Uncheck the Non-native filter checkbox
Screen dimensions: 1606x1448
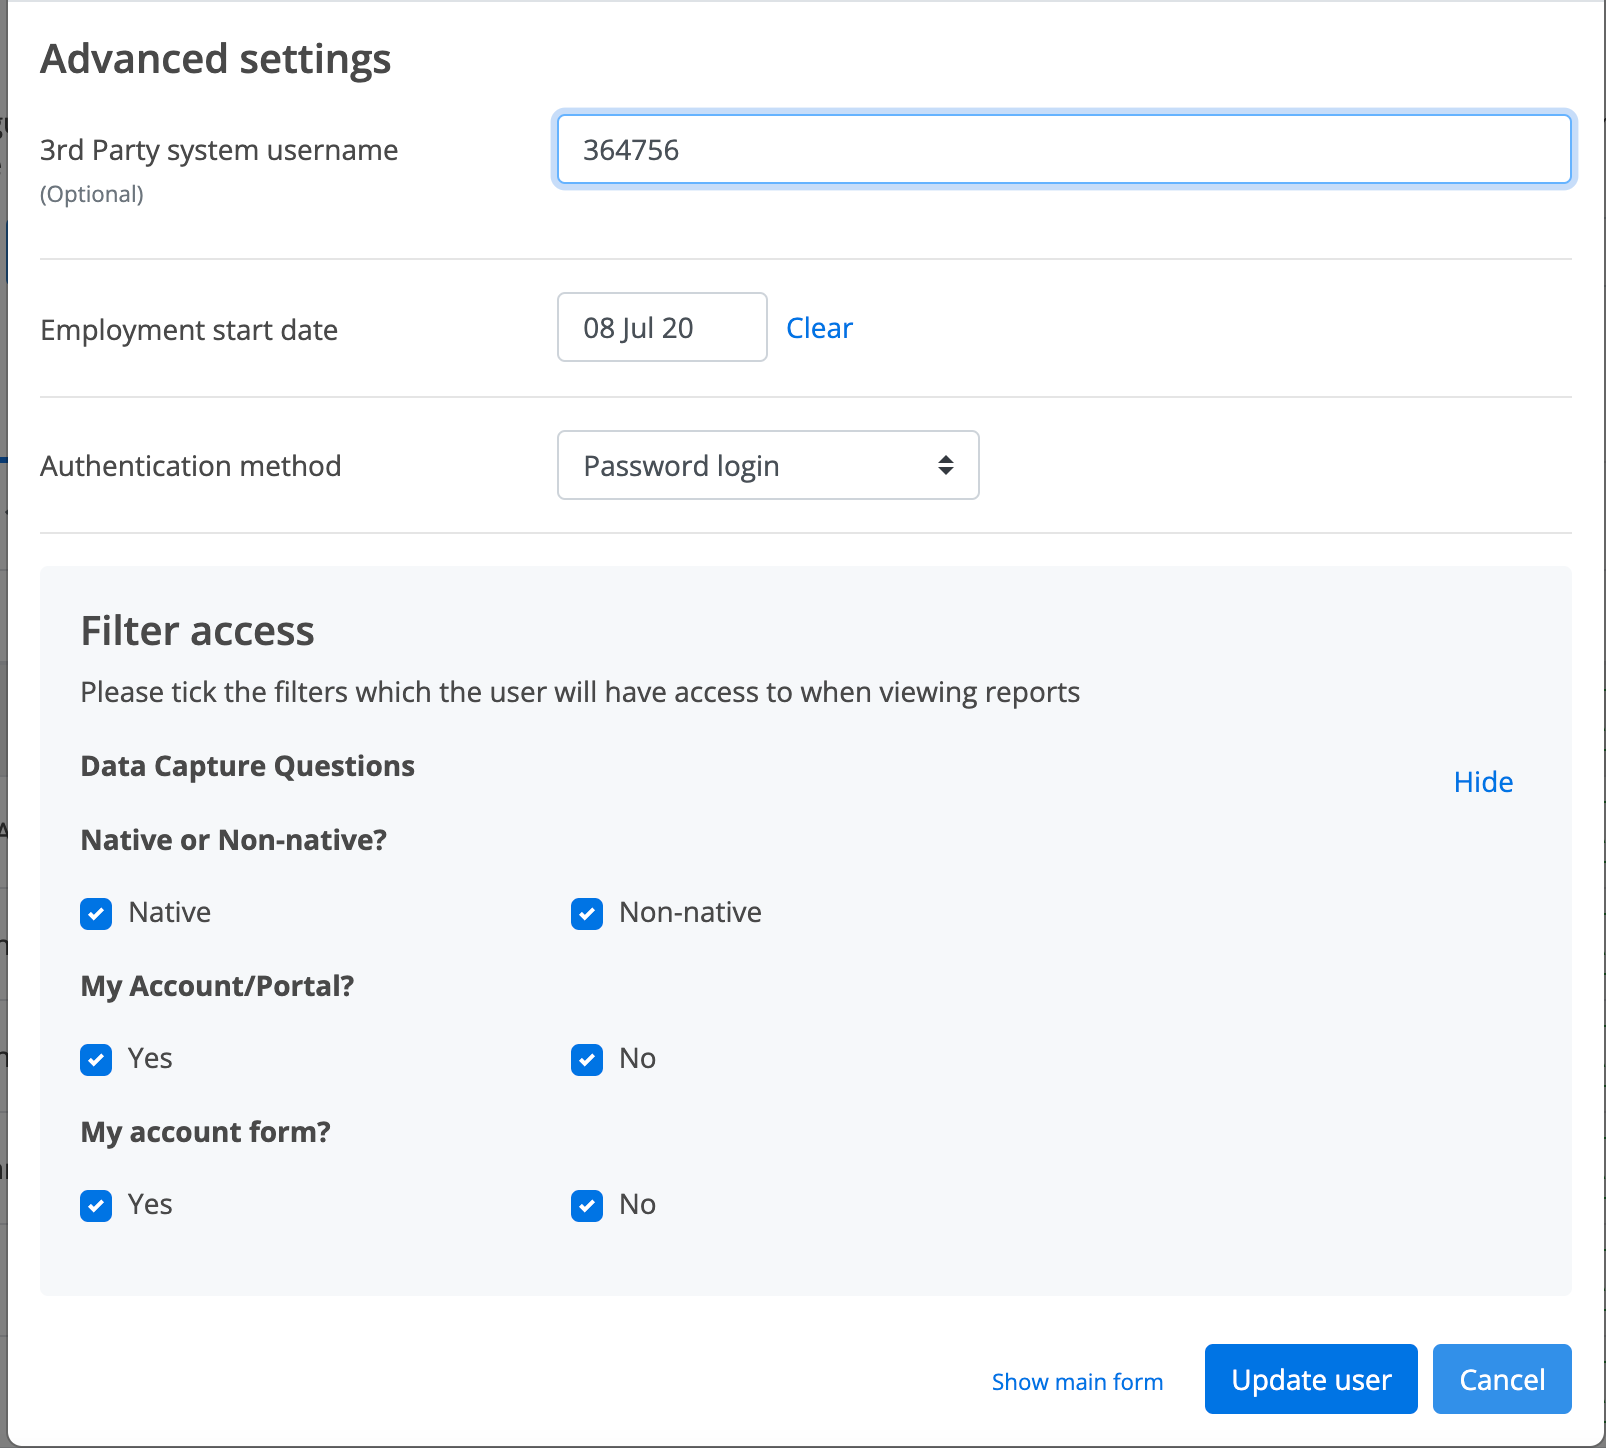587,913
